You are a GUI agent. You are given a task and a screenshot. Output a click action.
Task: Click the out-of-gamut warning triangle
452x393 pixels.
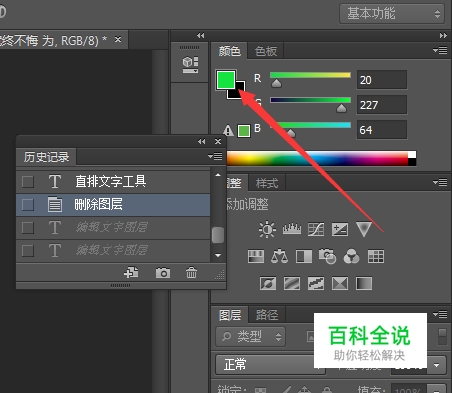[x=228, y=130]
